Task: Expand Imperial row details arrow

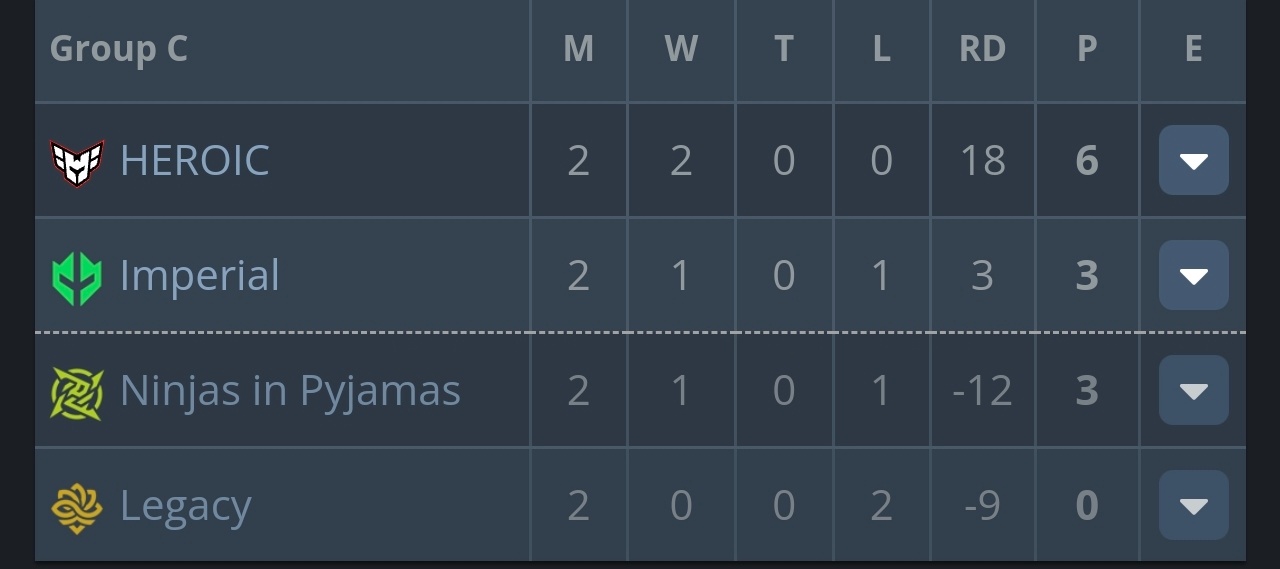Action: point(1193,275)
